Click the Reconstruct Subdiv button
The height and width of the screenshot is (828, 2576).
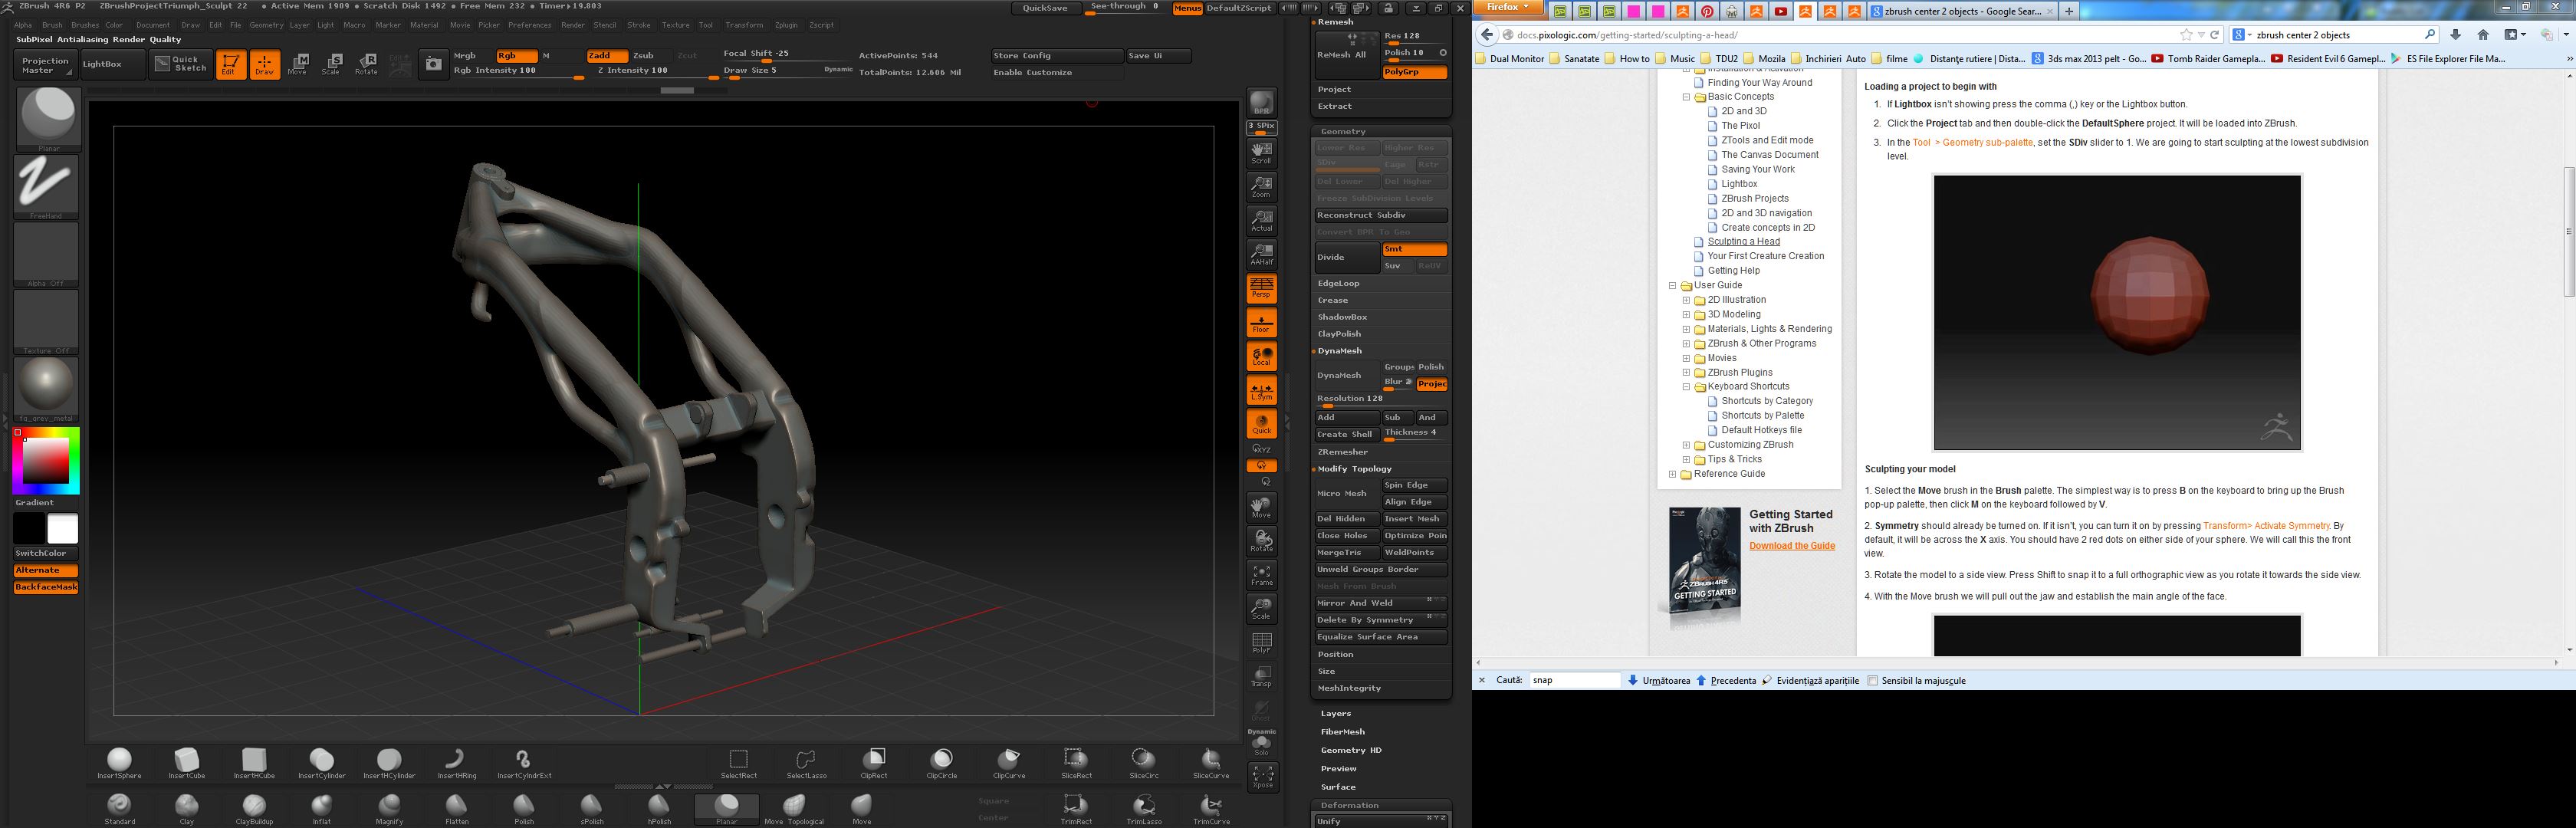point(1381,215)
